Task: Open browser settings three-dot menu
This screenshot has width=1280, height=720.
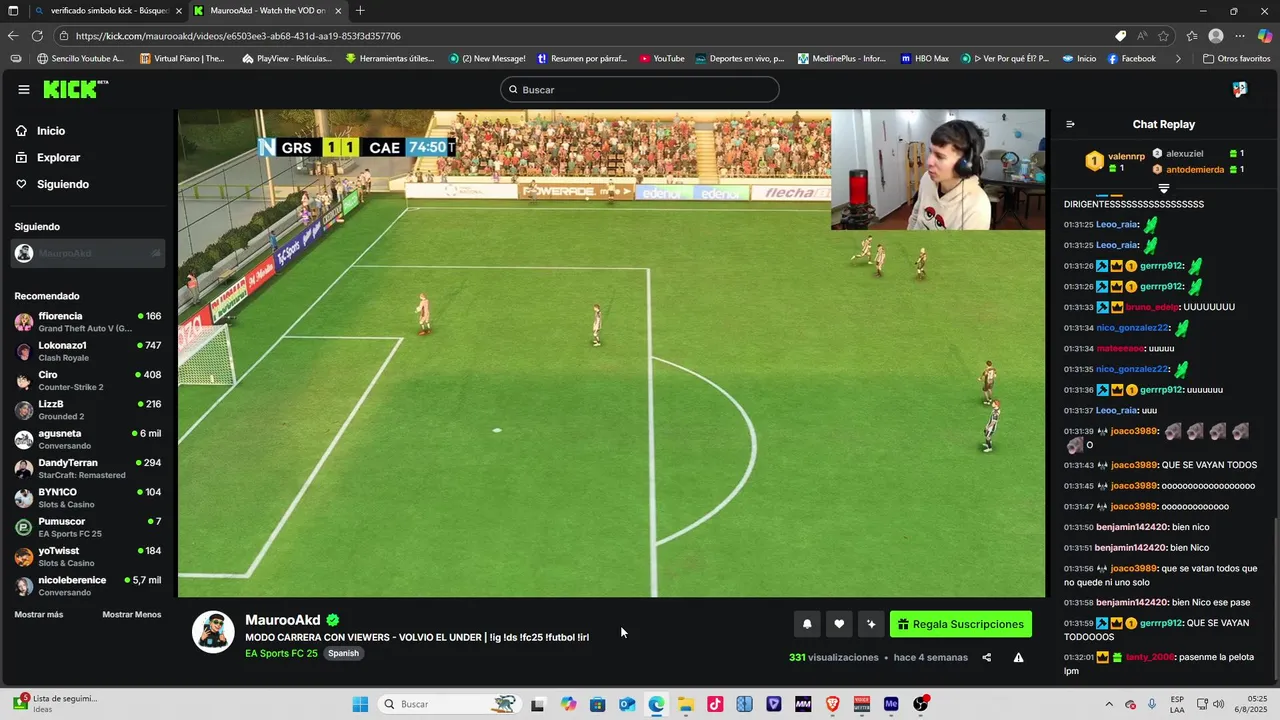Action: 1239,36
